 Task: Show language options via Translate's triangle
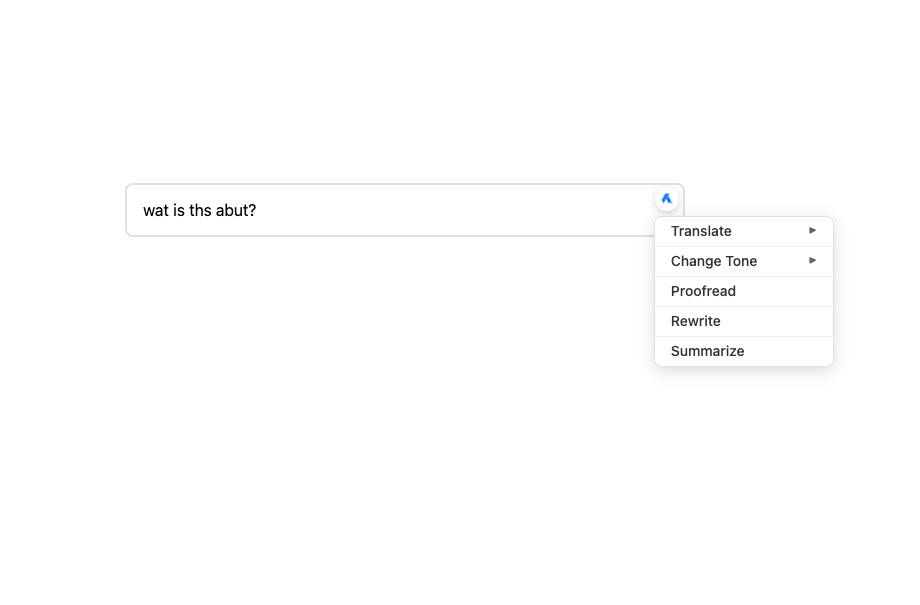(813, 231)
